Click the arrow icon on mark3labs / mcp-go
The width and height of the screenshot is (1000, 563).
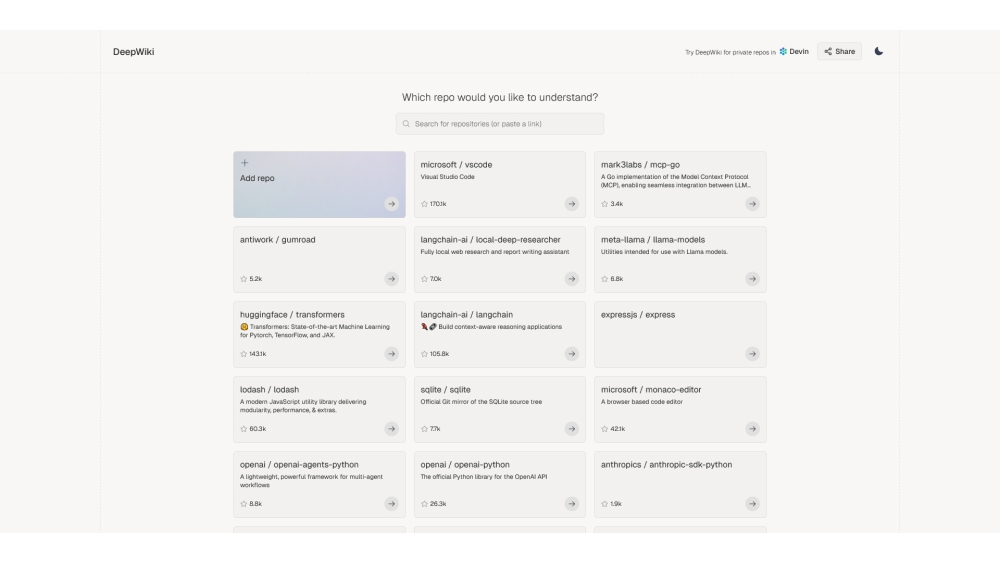point(752,204)
